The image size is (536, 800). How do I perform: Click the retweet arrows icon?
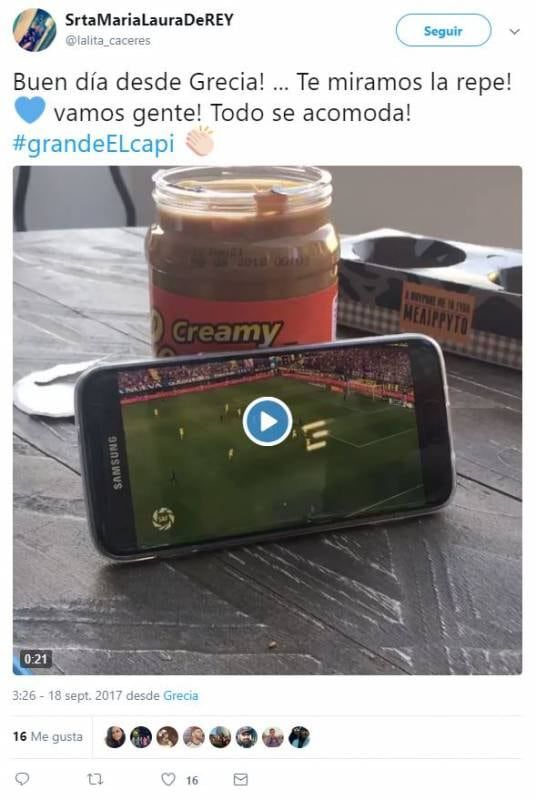click(95, 779)
